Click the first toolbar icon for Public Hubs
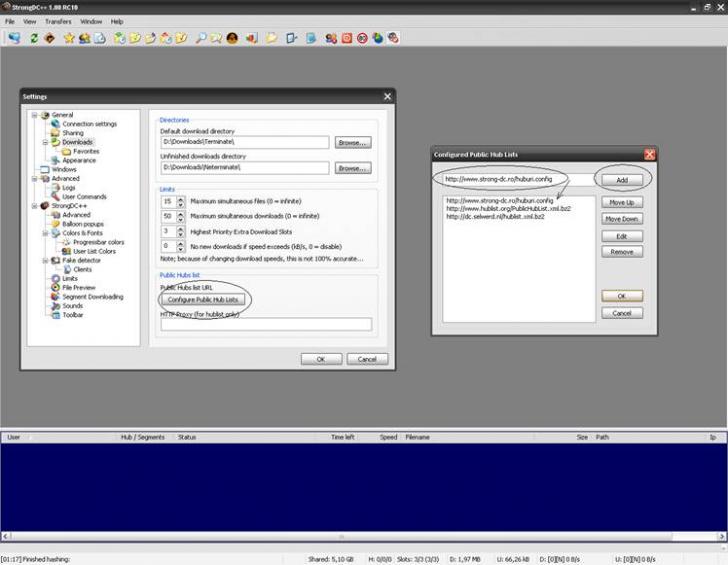The width and height of the screenshot is (728, 565). 14,38
